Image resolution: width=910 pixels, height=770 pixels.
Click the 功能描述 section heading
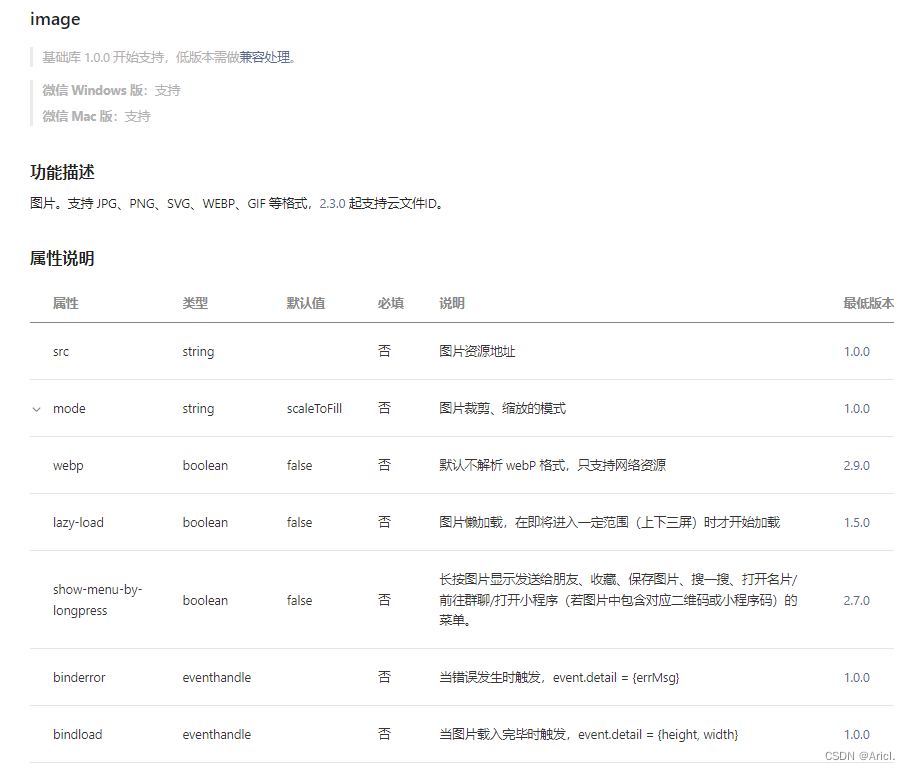click(x=62, y=172)
